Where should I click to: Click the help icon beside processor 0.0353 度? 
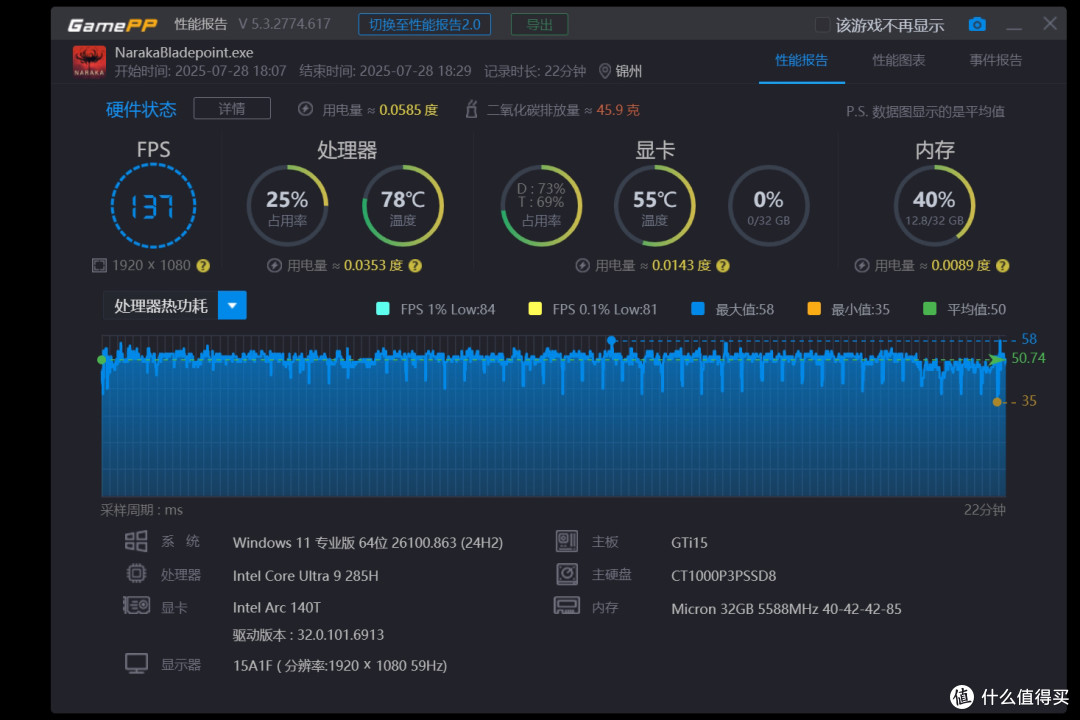pos(415,266)
